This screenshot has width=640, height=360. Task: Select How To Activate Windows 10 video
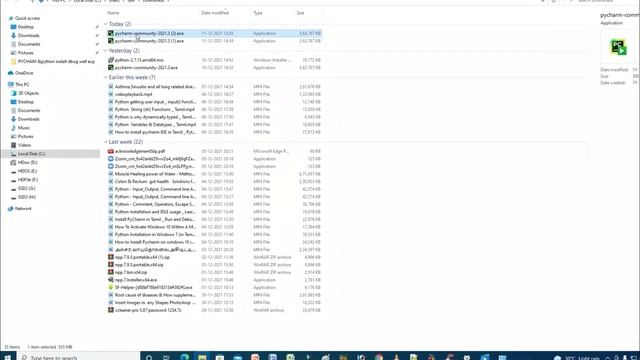coord(155,227)
